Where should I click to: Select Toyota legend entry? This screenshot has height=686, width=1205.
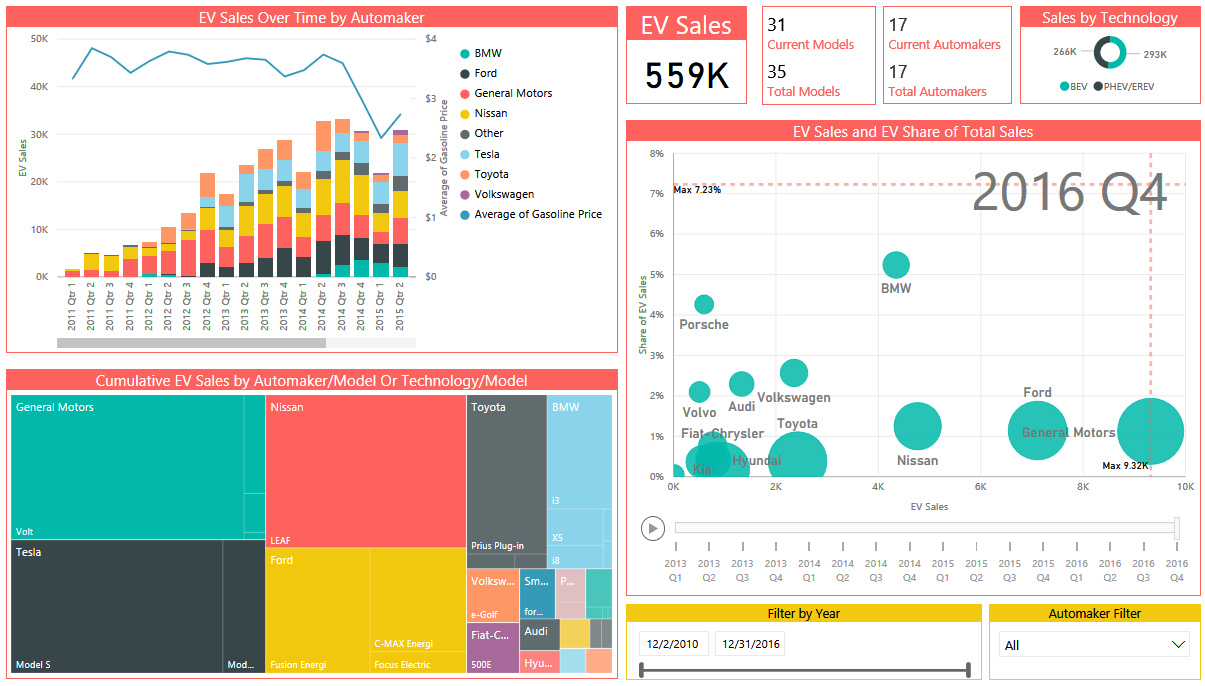pos(483,174)
